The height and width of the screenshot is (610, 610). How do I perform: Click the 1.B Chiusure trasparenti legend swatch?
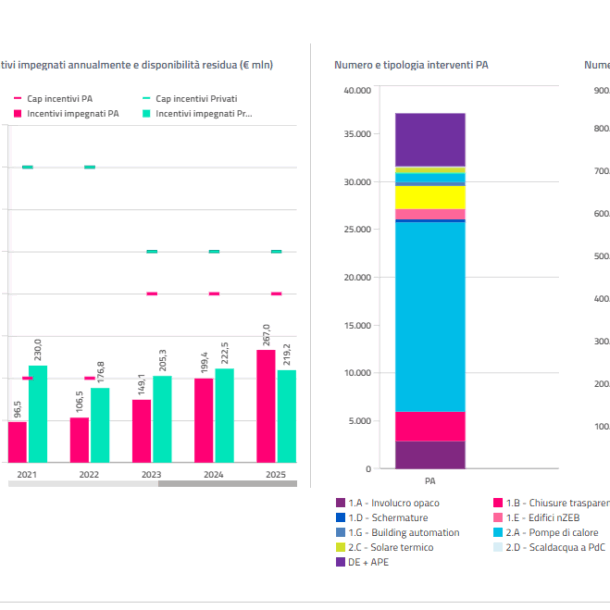click(x=498, y=503)
